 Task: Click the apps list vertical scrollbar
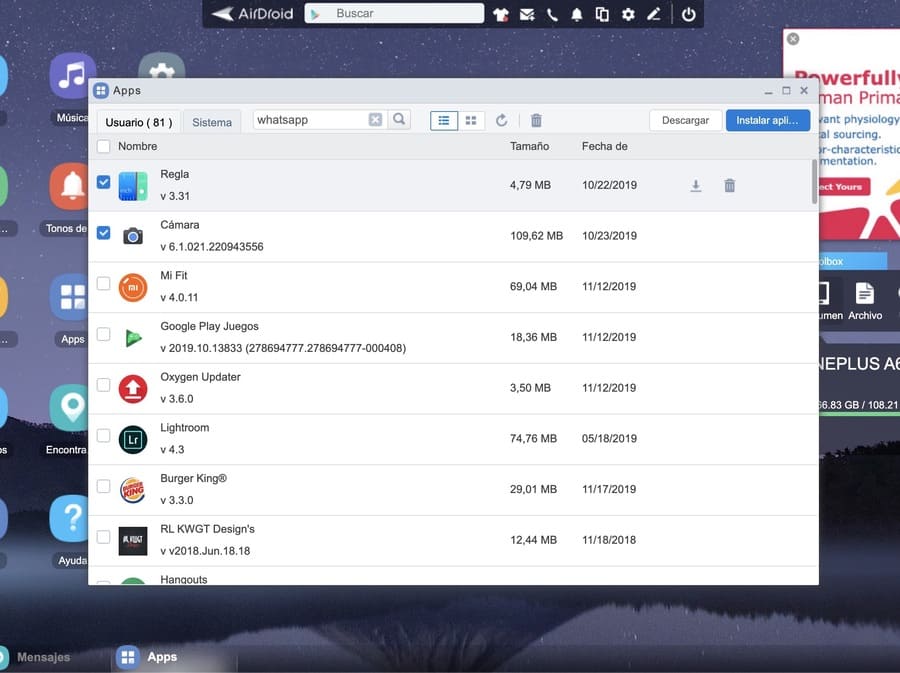[814, 181]
